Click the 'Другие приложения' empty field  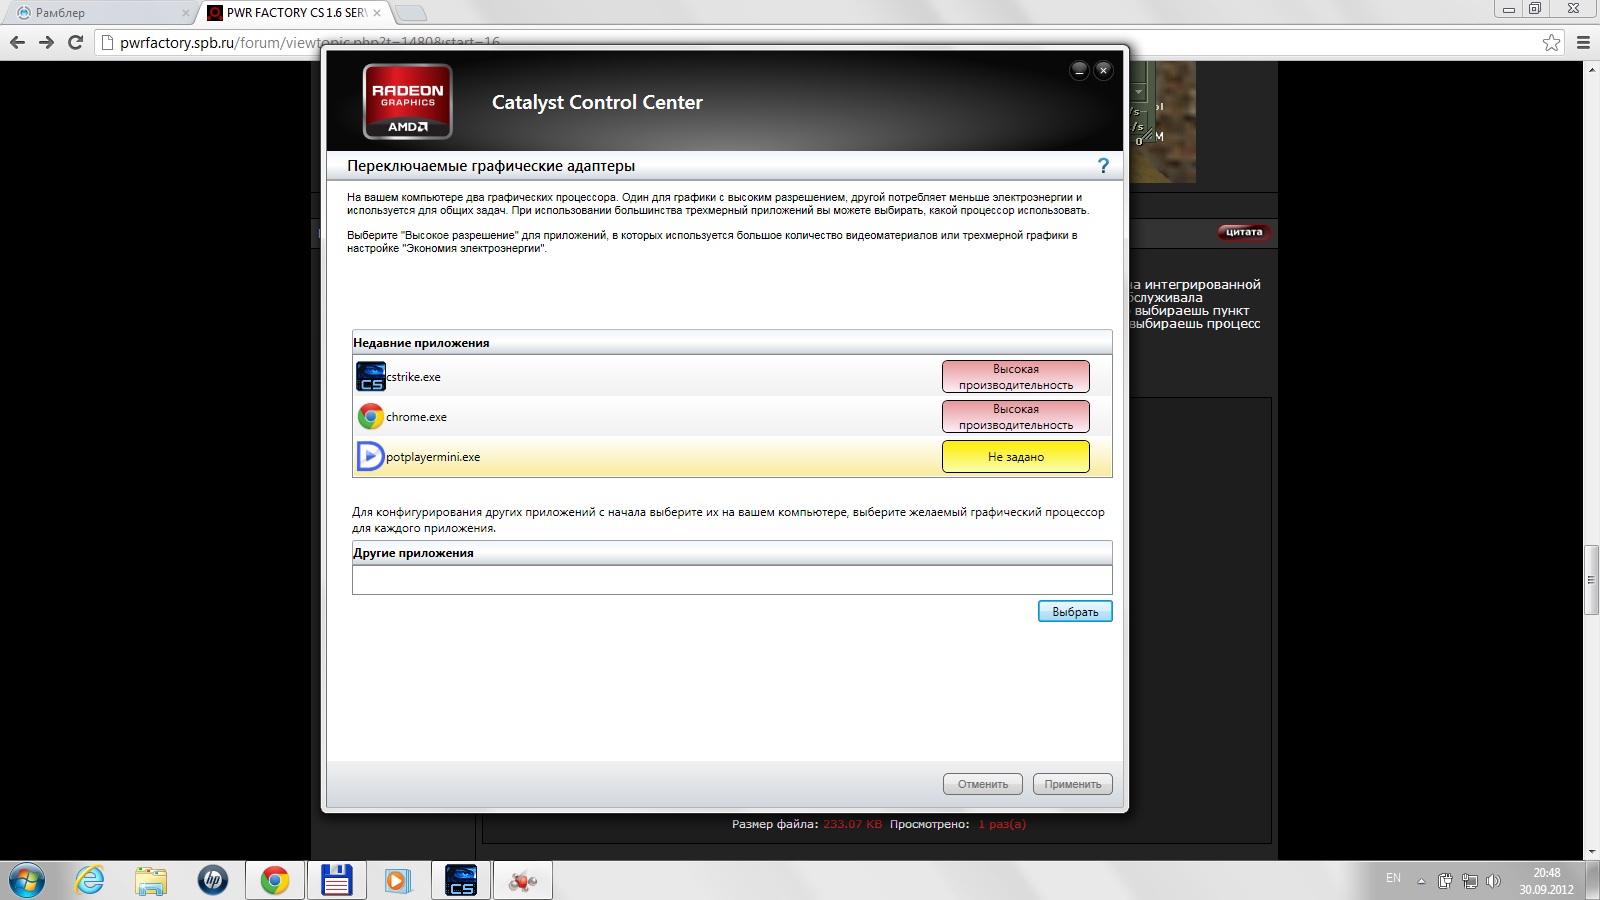(x=731, y=580)
